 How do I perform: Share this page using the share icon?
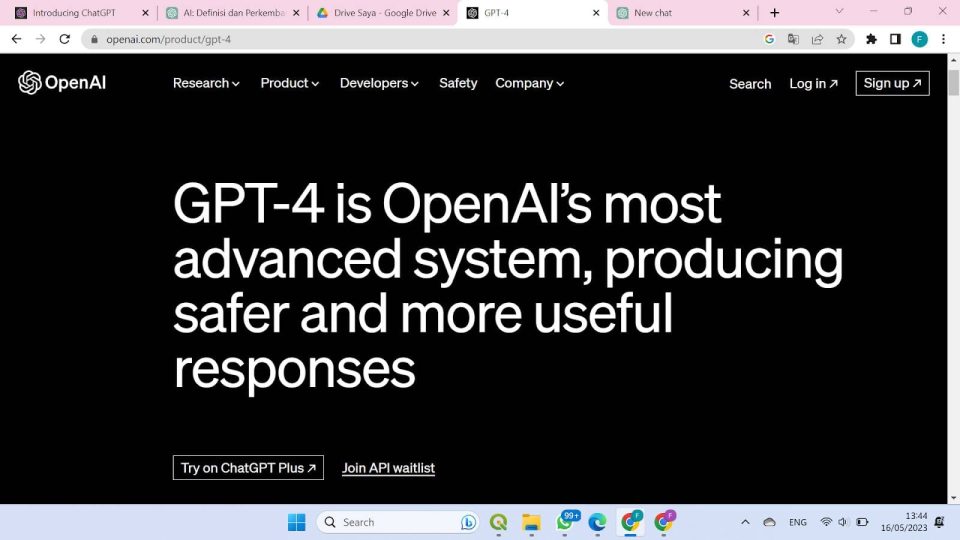click(817, 39)
